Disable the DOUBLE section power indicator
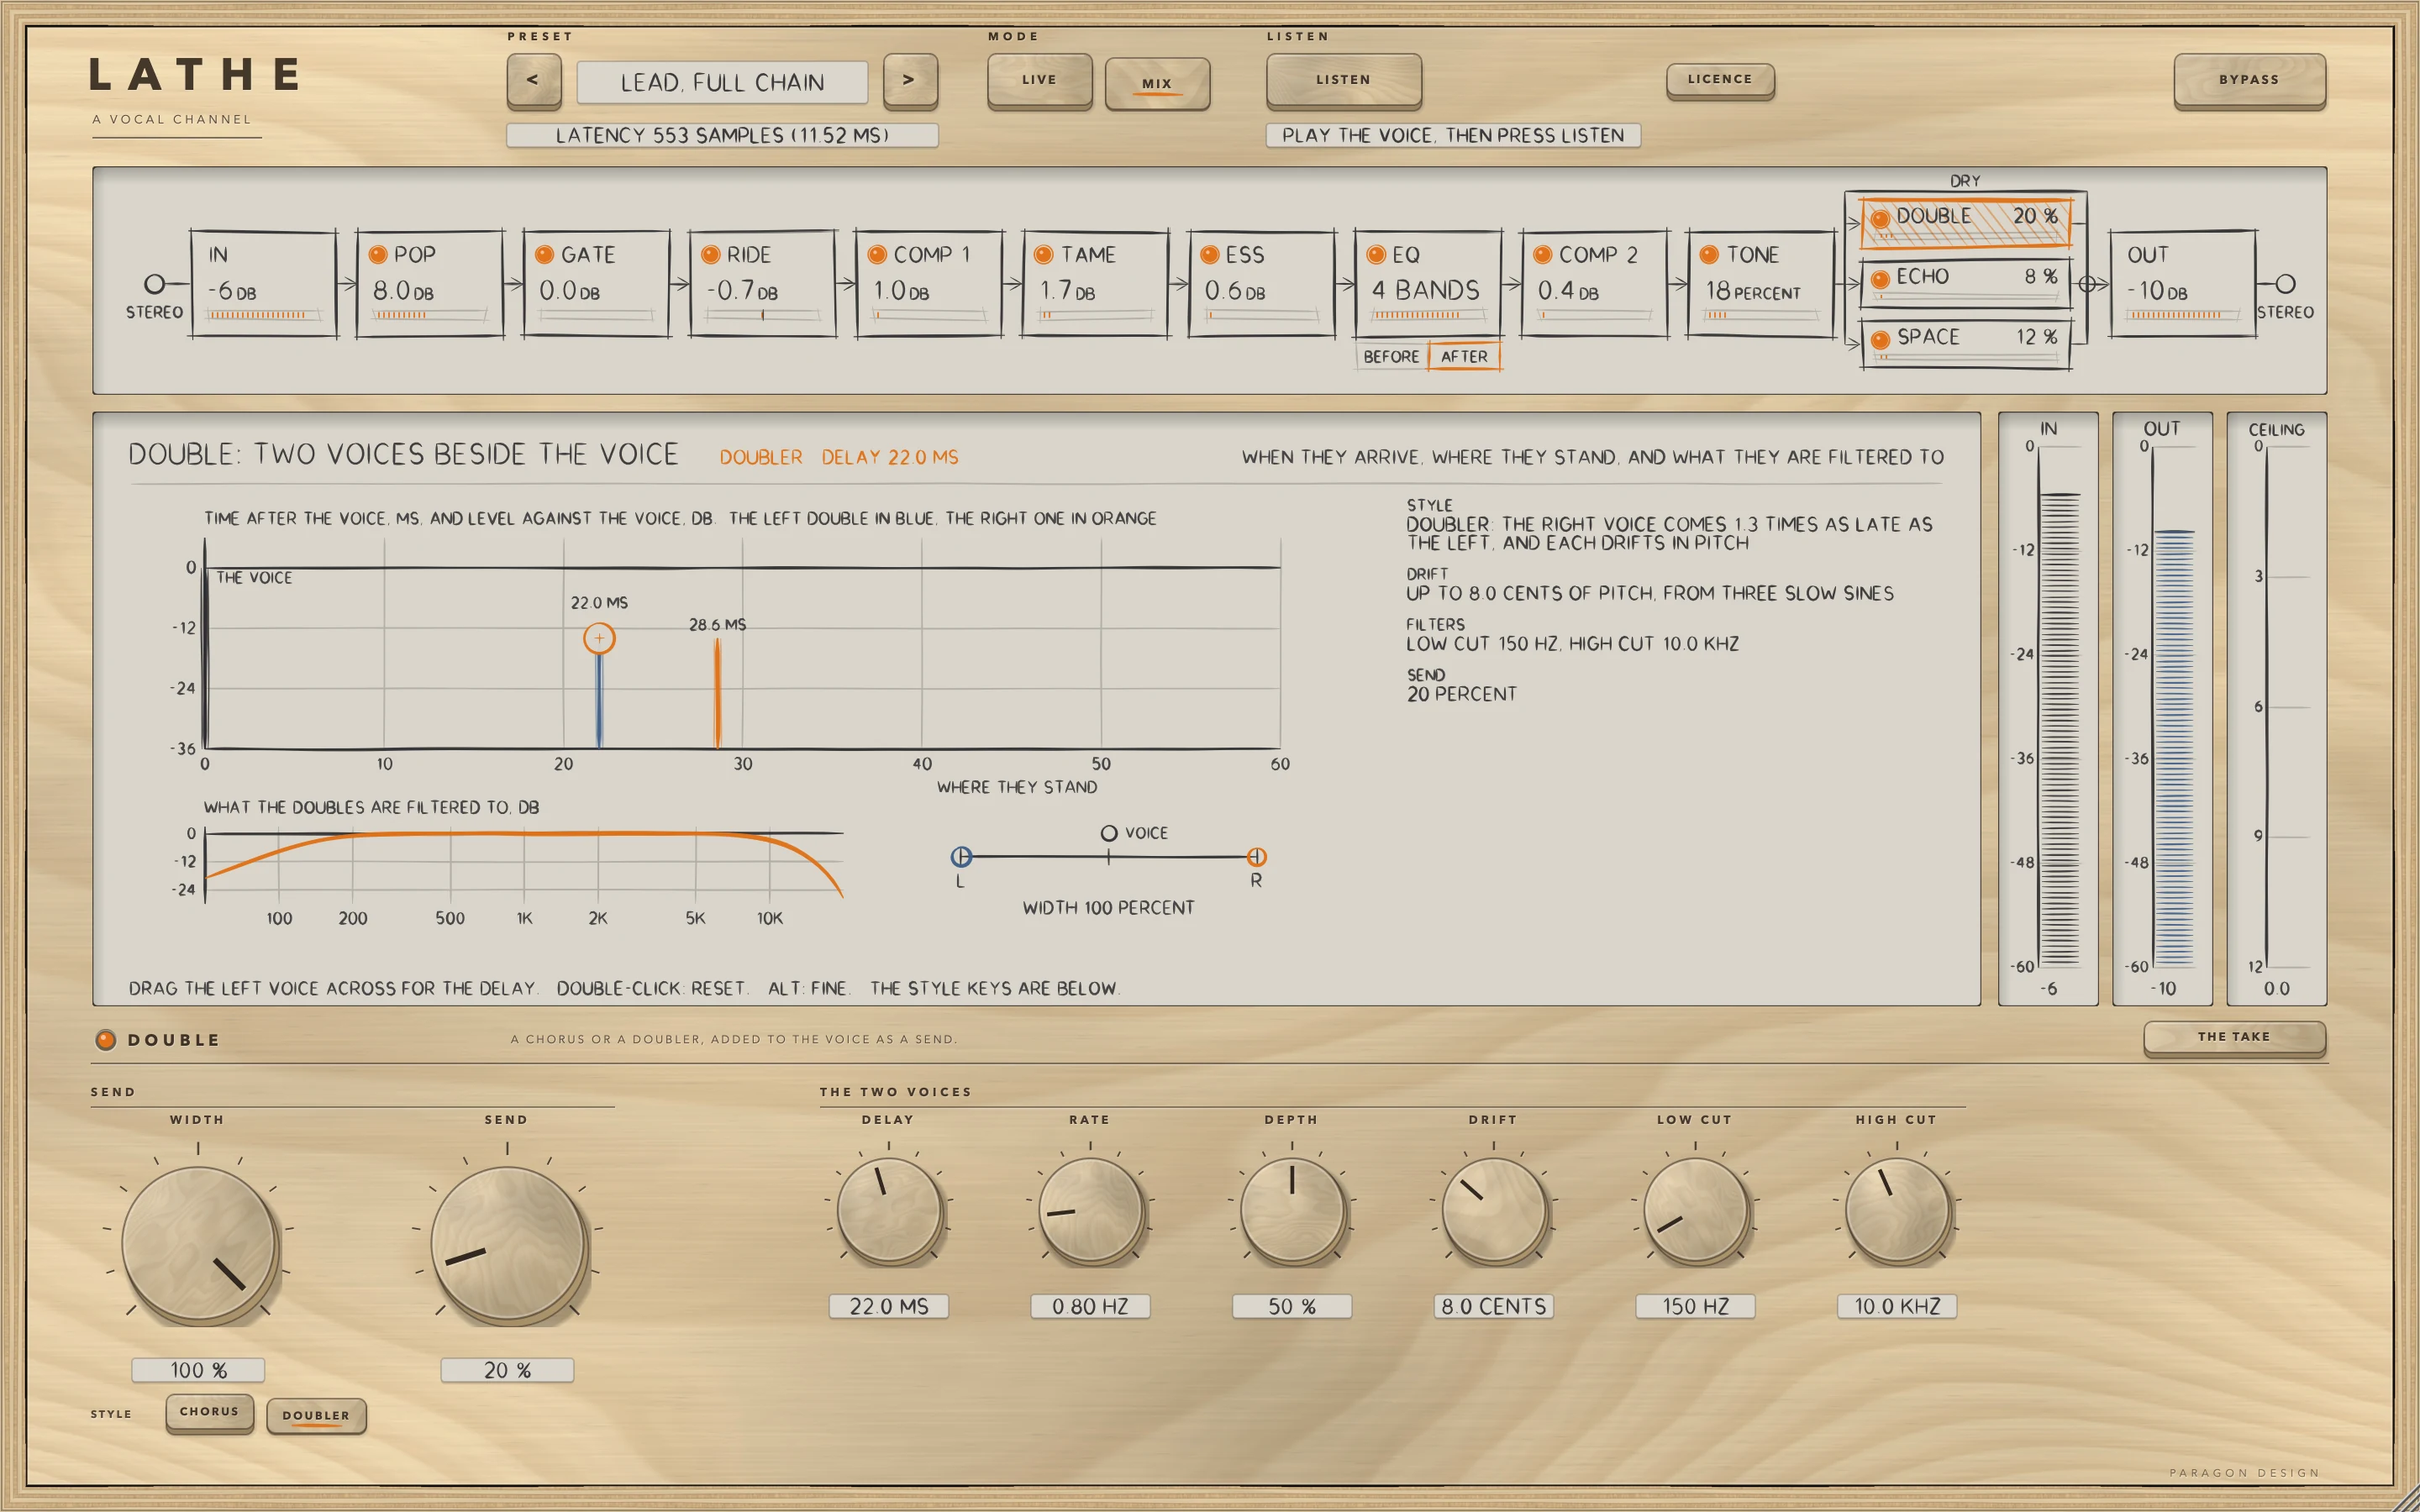 (x=105, y=1040)
